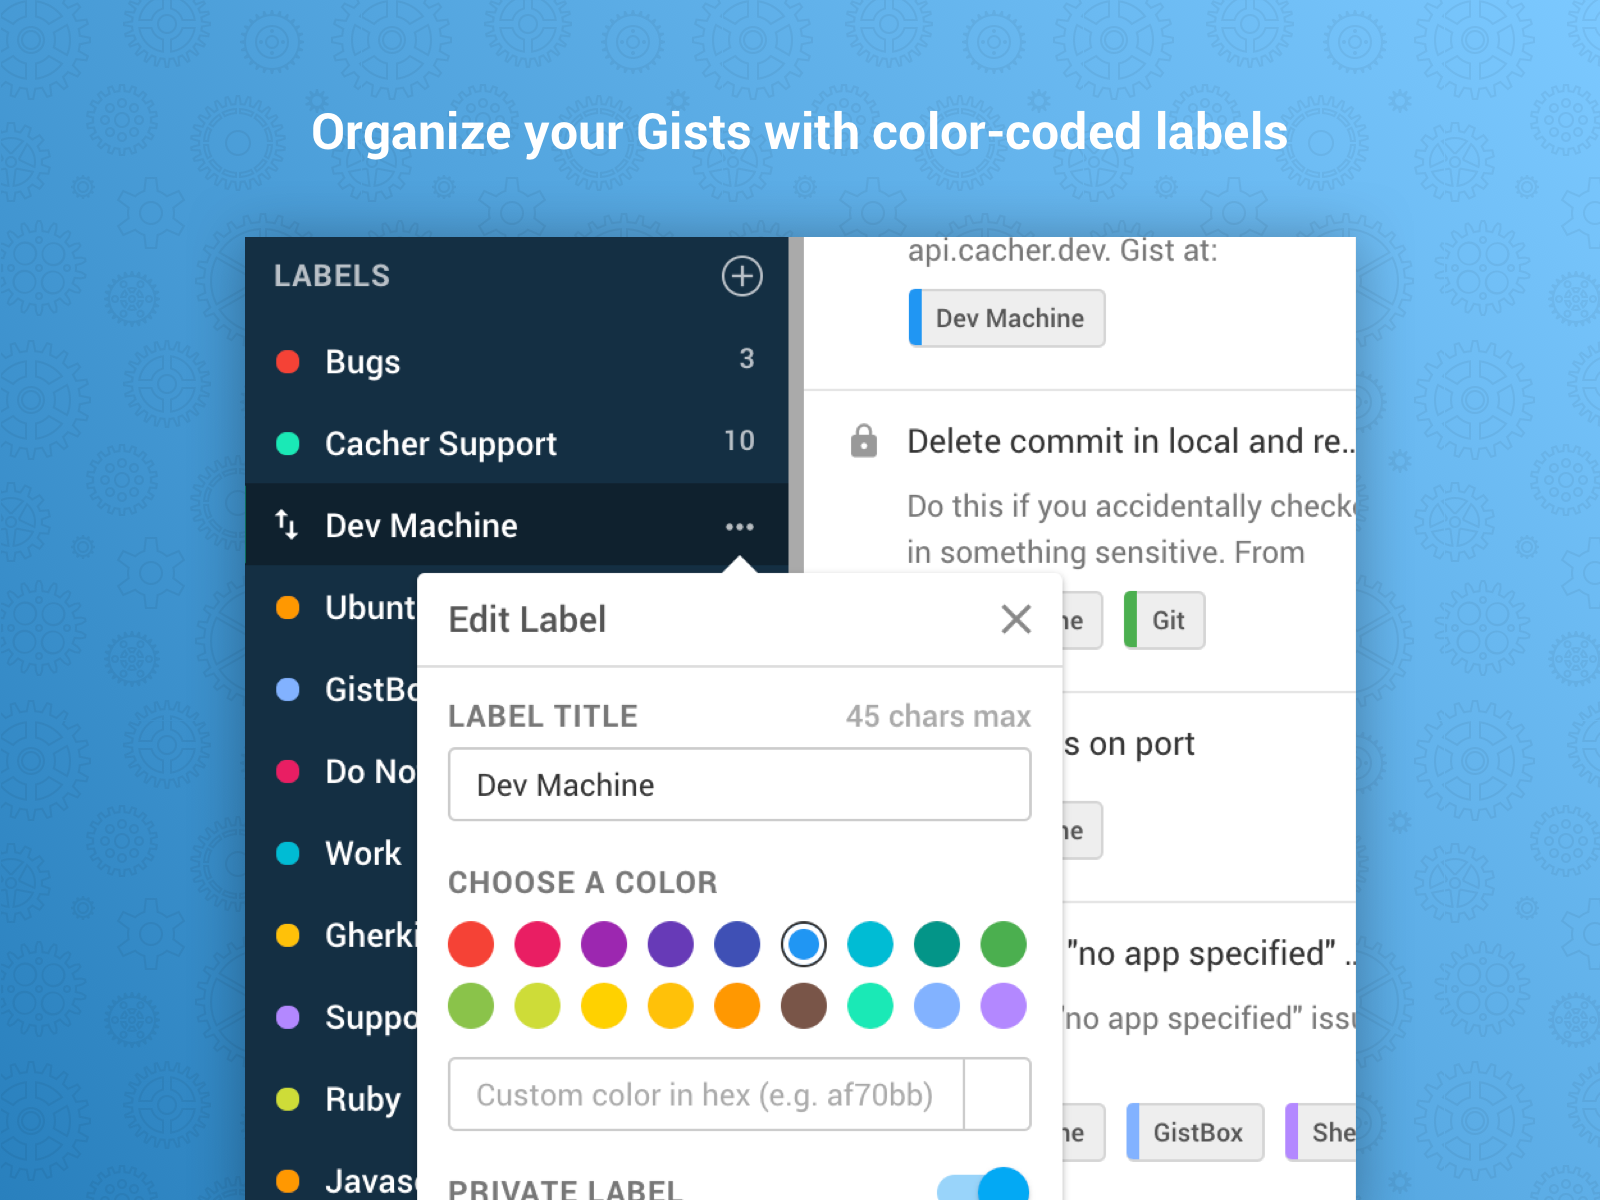Select the Bugs label
Image resolution: width=1600 pixels, height=1200 pixels.
click(517, 361)
